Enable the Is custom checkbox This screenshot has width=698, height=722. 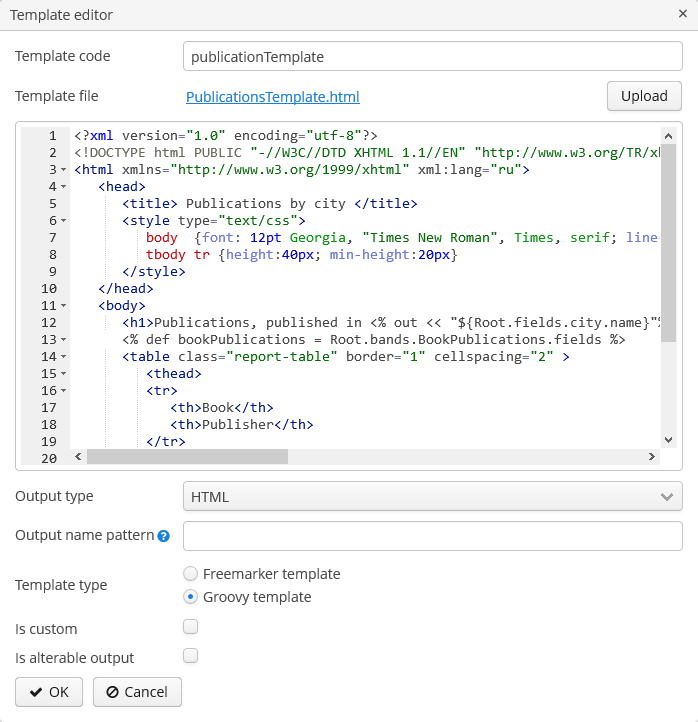tap(191, 627)
